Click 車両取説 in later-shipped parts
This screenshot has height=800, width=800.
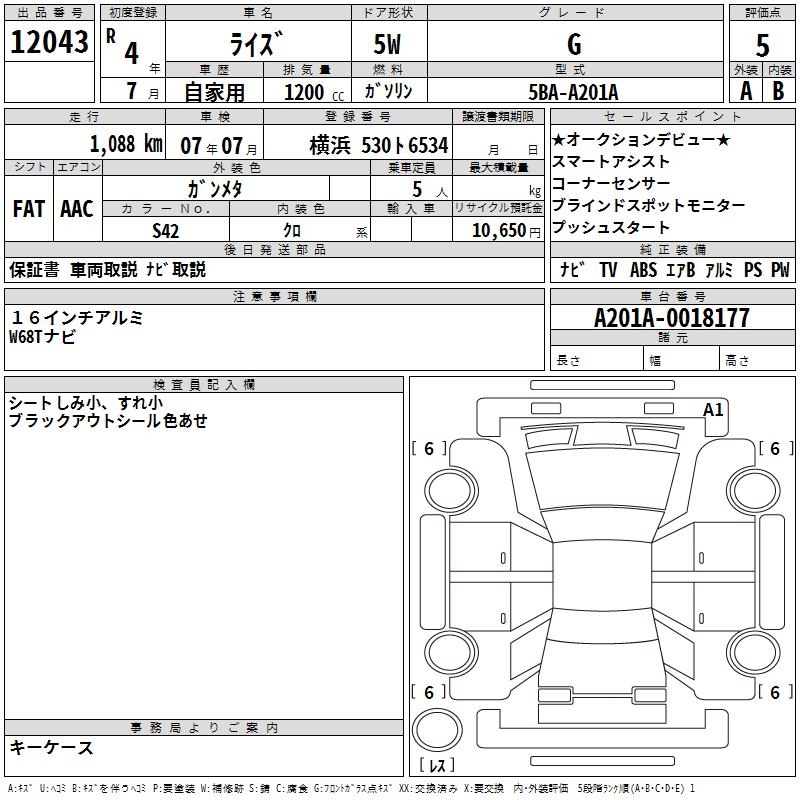[104, 269]
